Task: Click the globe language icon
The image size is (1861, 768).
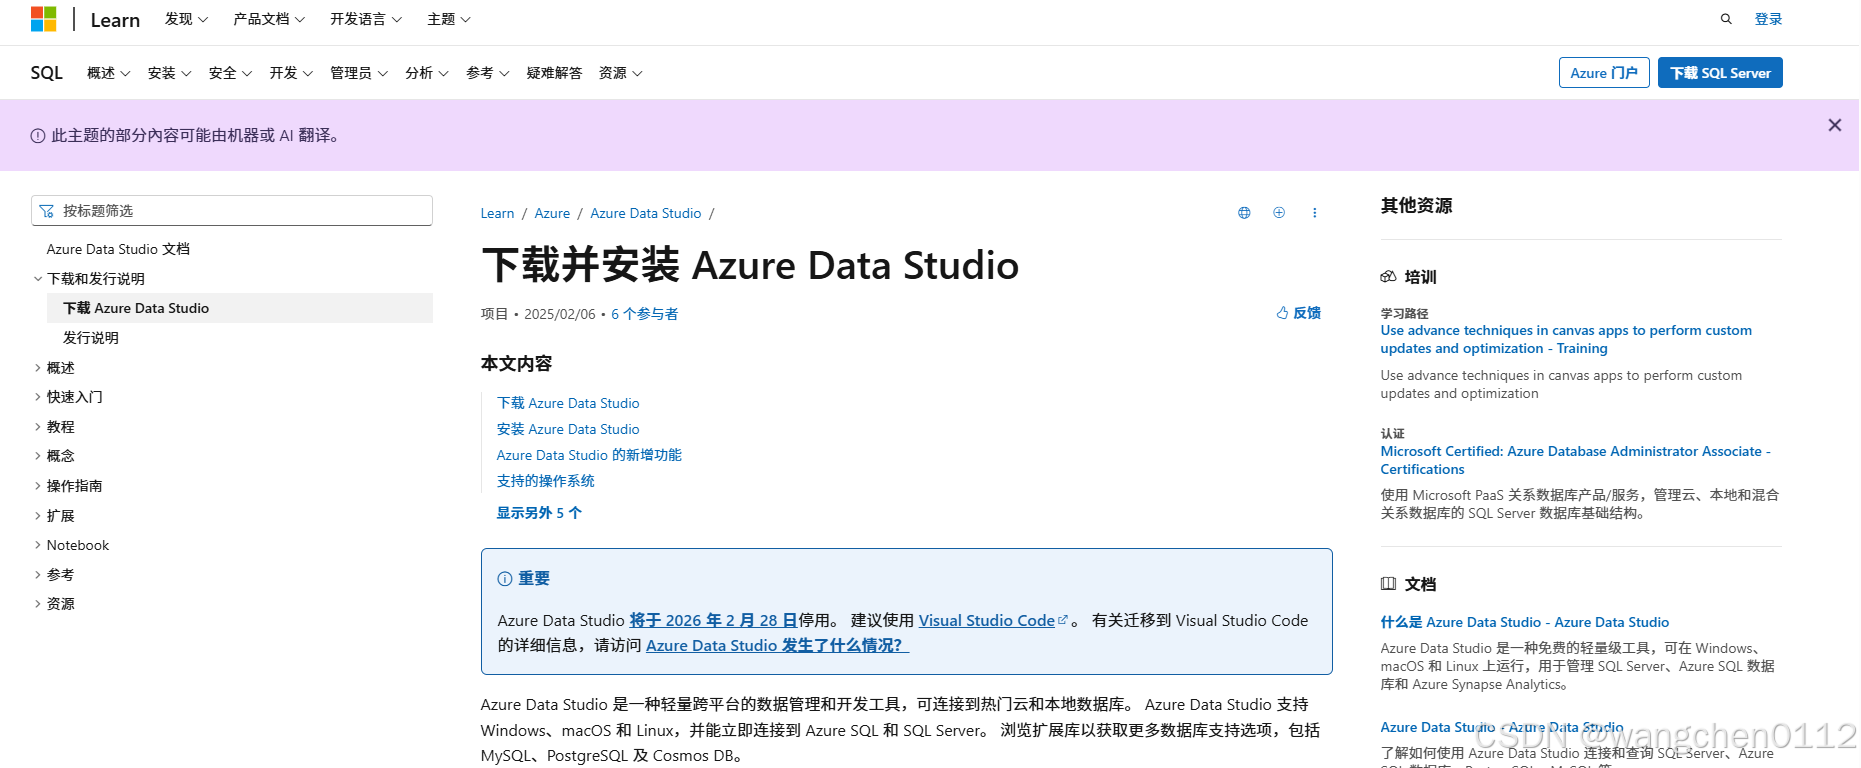Action: [x=1244, y=213]
